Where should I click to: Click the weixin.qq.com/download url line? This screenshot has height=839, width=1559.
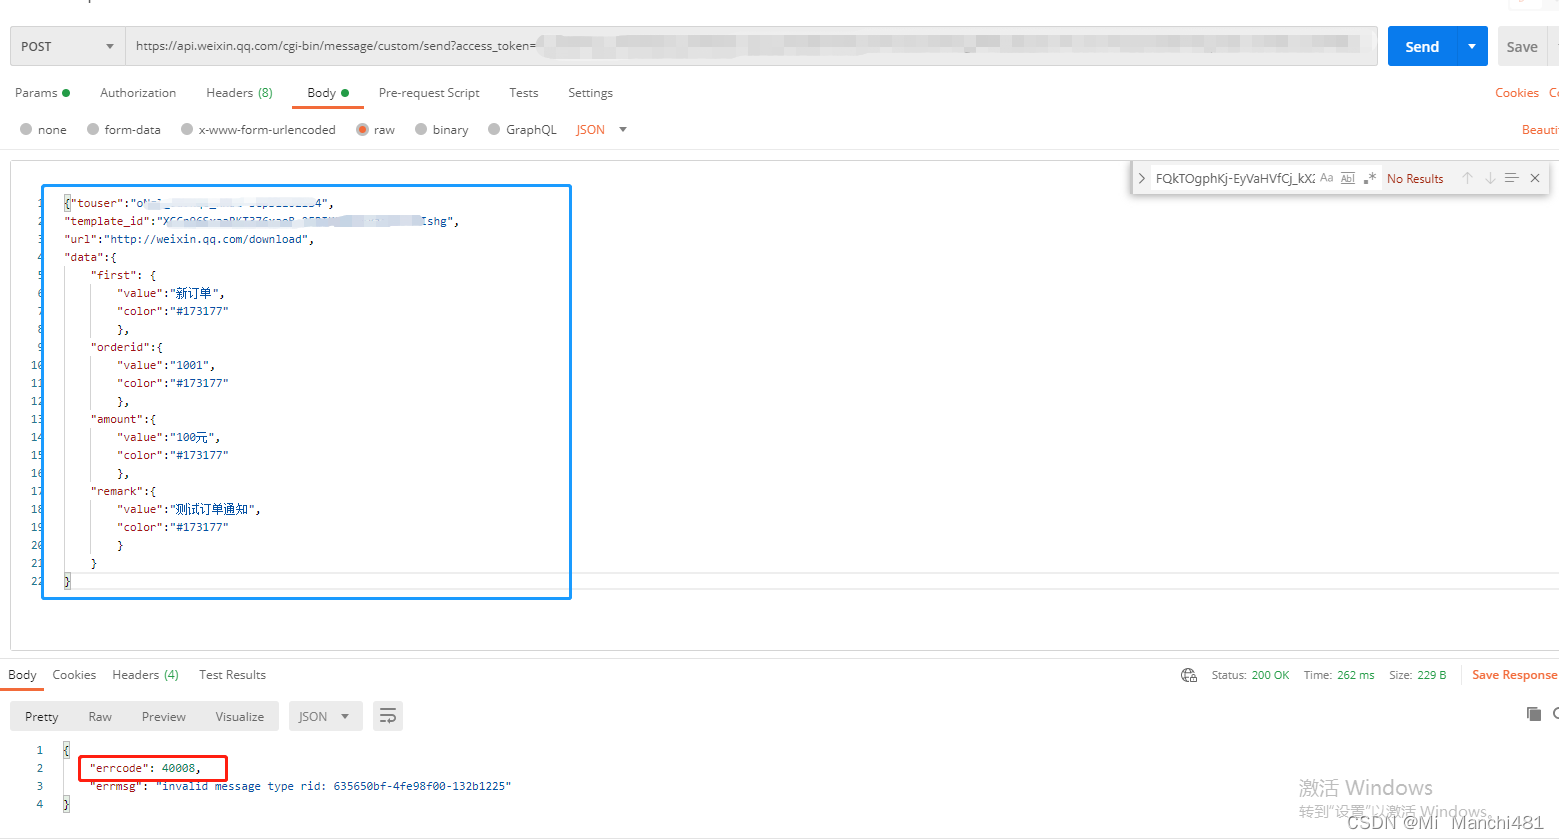click(189, 239)
